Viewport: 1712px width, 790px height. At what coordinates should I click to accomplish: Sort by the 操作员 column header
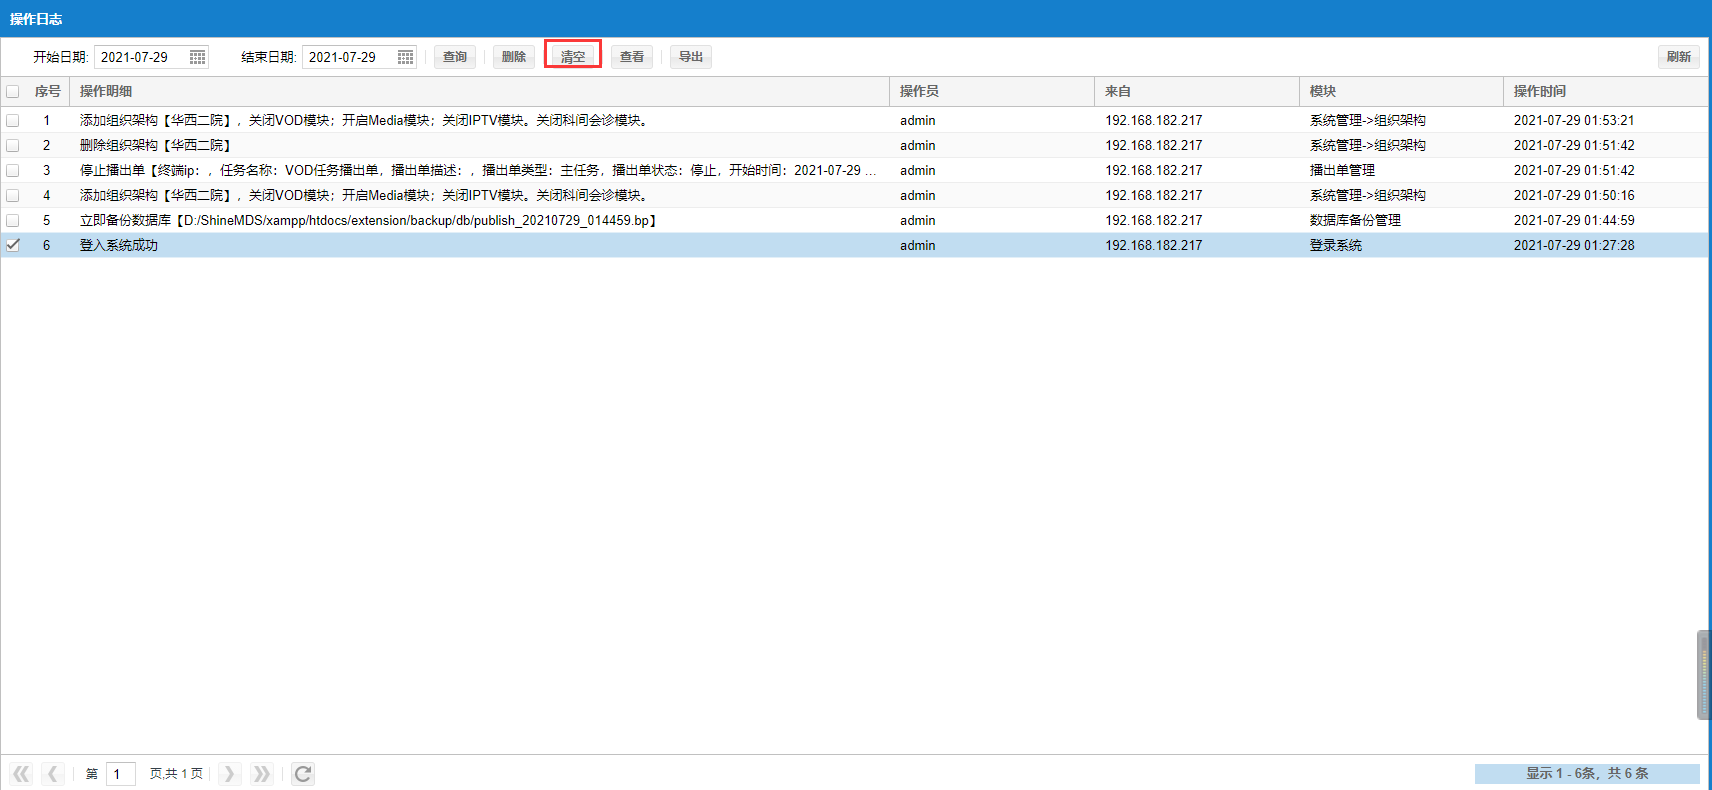point(992,91)
